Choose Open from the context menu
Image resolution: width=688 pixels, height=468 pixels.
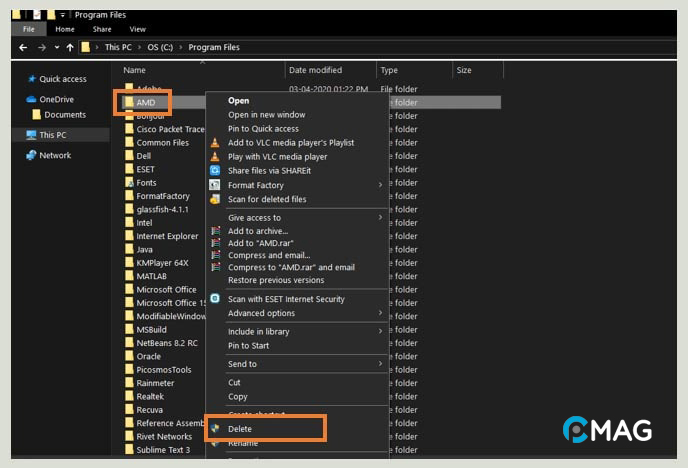pyautogui.click(x=239, y=100)
